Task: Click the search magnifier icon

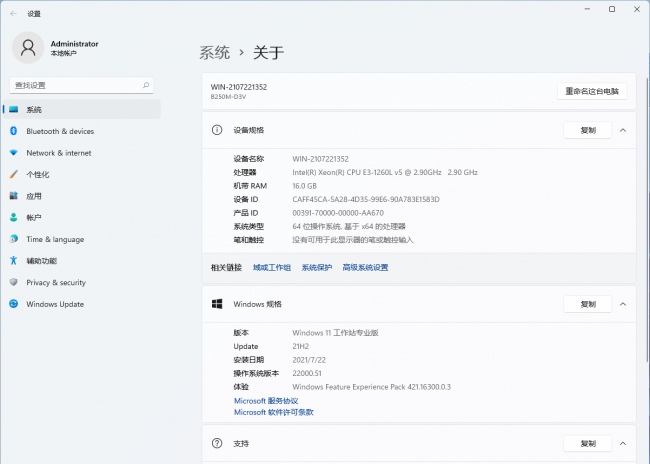Action: coord(146,85)
